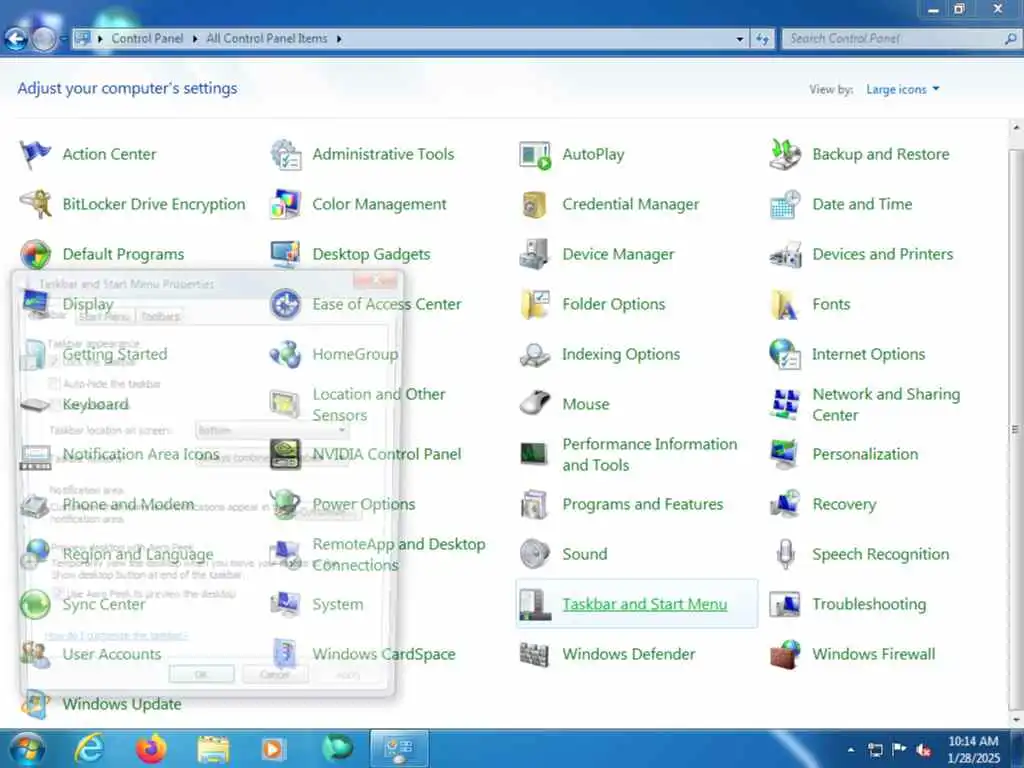Click All Control Panel Items breadcrumb segment
The image size is (1024, 768).
266,39
